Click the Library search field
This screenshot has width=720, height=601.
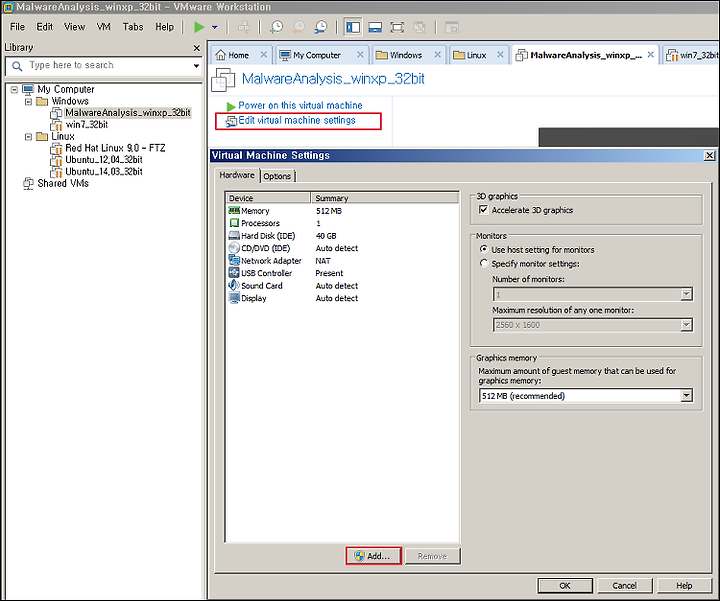(x=104, y=66)
